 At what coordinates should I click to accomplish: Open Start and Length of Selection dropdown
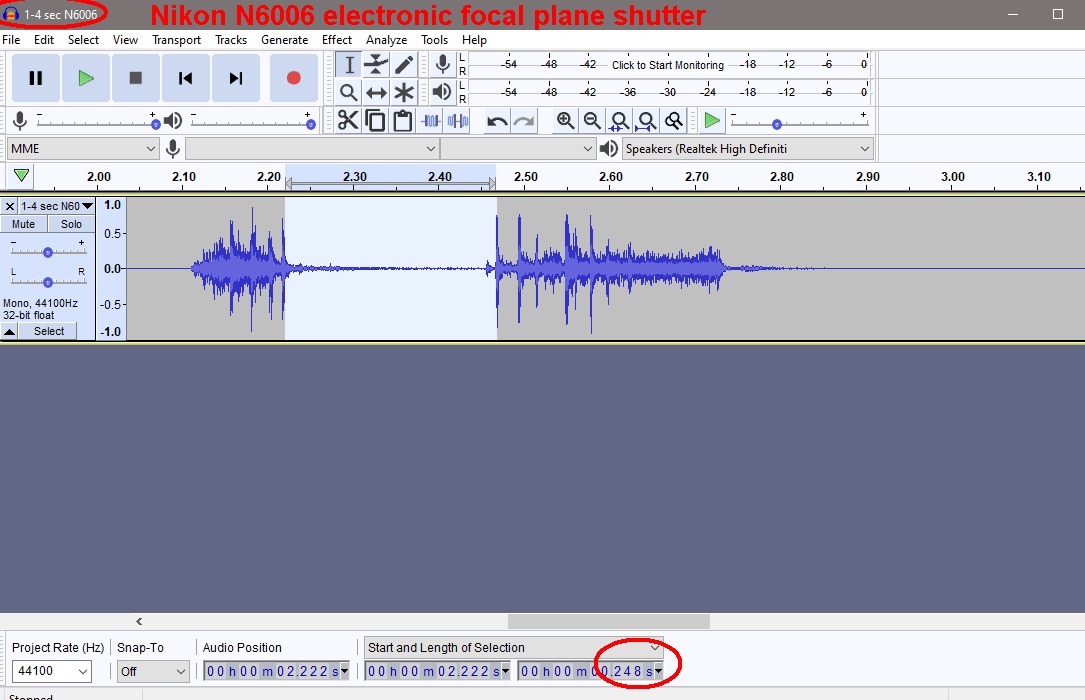click(x=513, y=647)
